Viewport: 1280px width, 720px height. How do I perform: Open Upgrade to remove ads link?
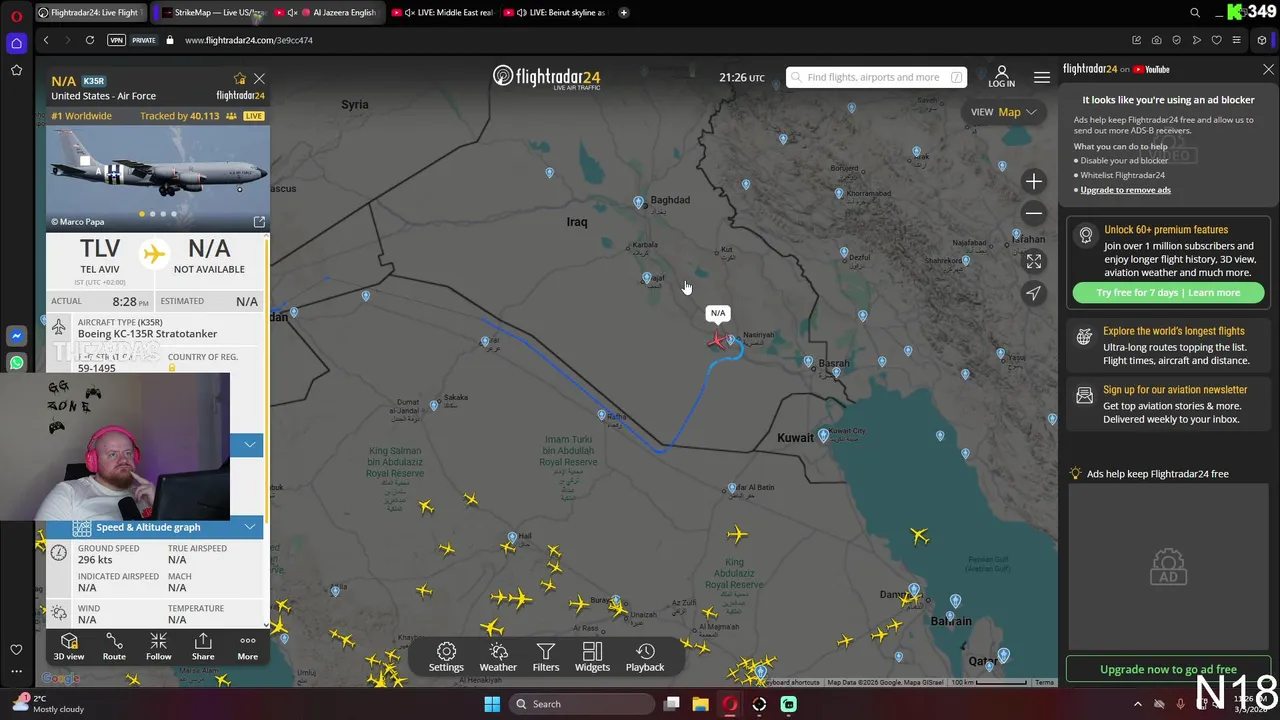1125,190
